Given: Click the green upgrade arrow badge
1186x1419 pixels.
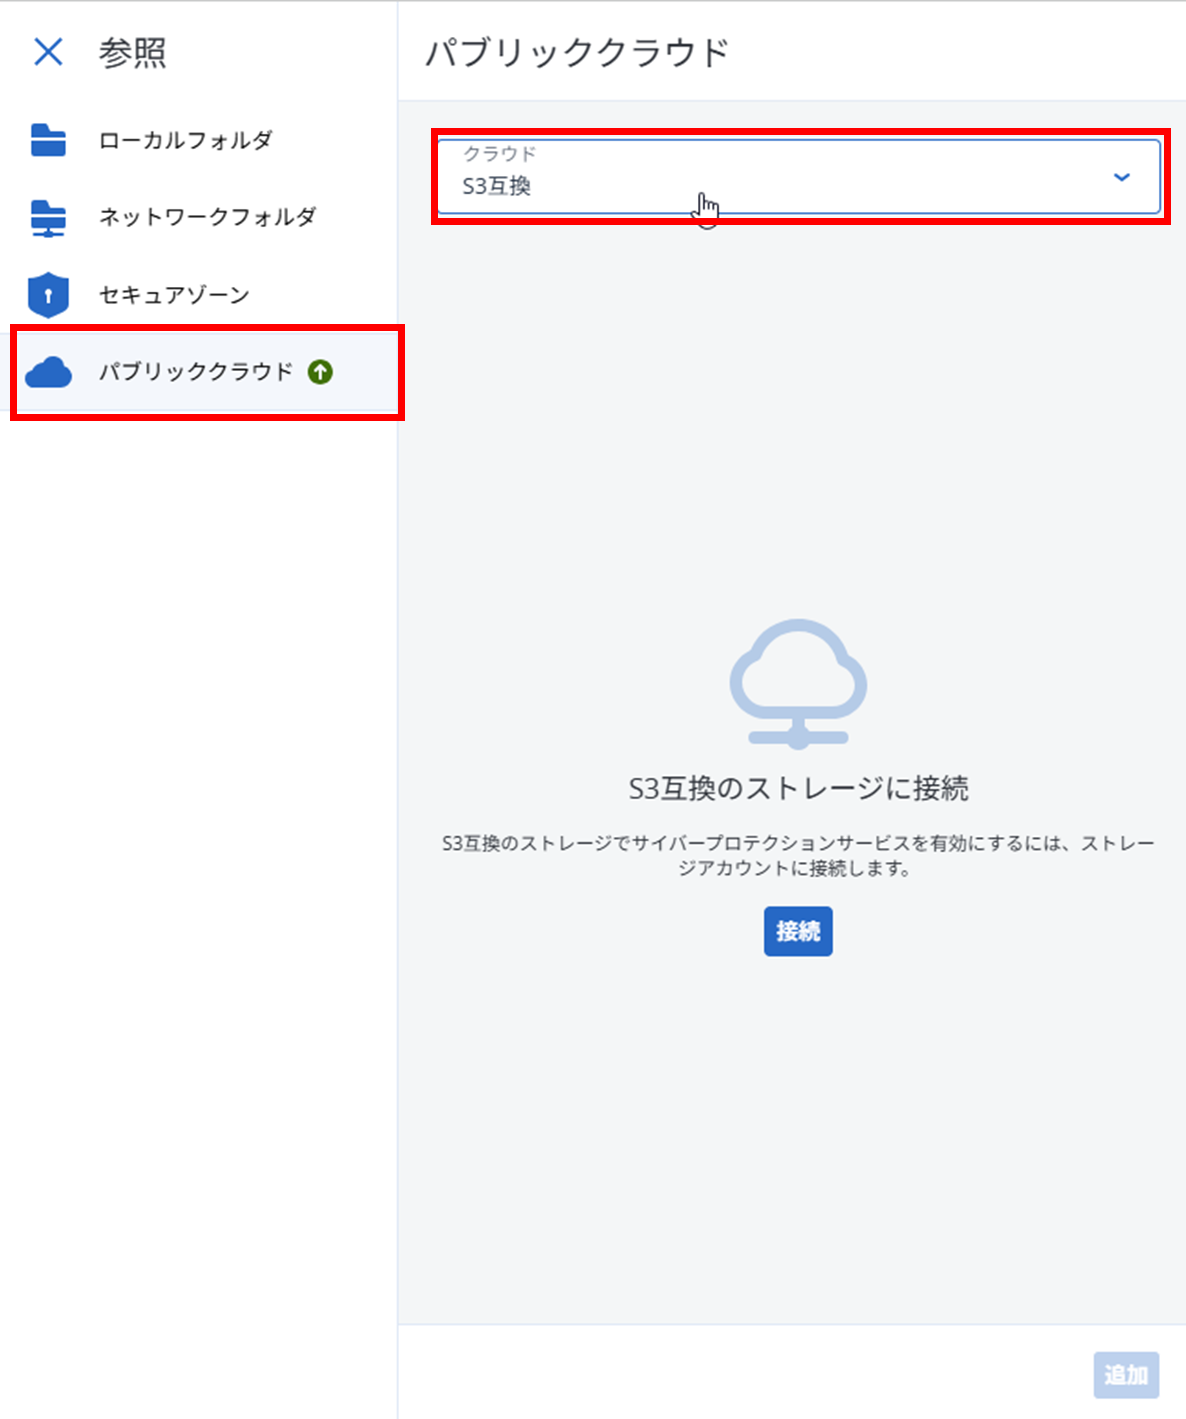Looking at the screenshot, I should (320, 372).
